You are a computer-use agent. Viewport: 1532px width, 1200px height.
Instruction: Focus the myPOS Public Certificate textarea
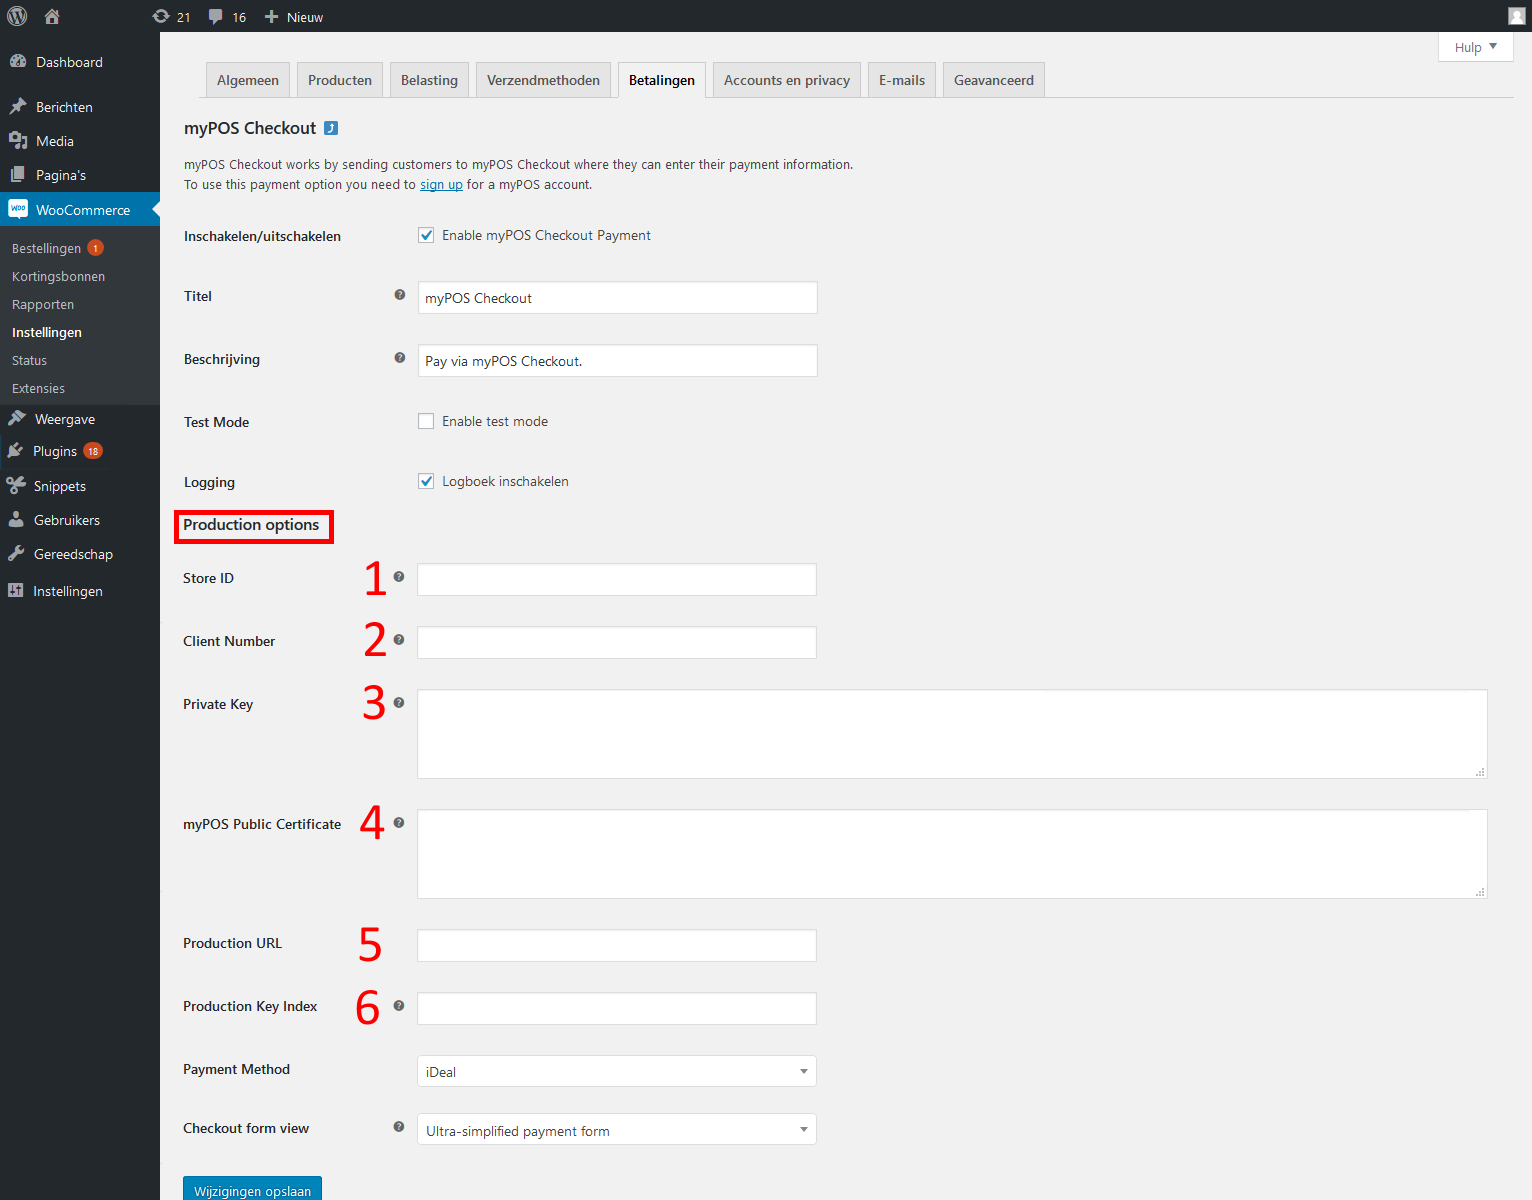pos(951,854)
